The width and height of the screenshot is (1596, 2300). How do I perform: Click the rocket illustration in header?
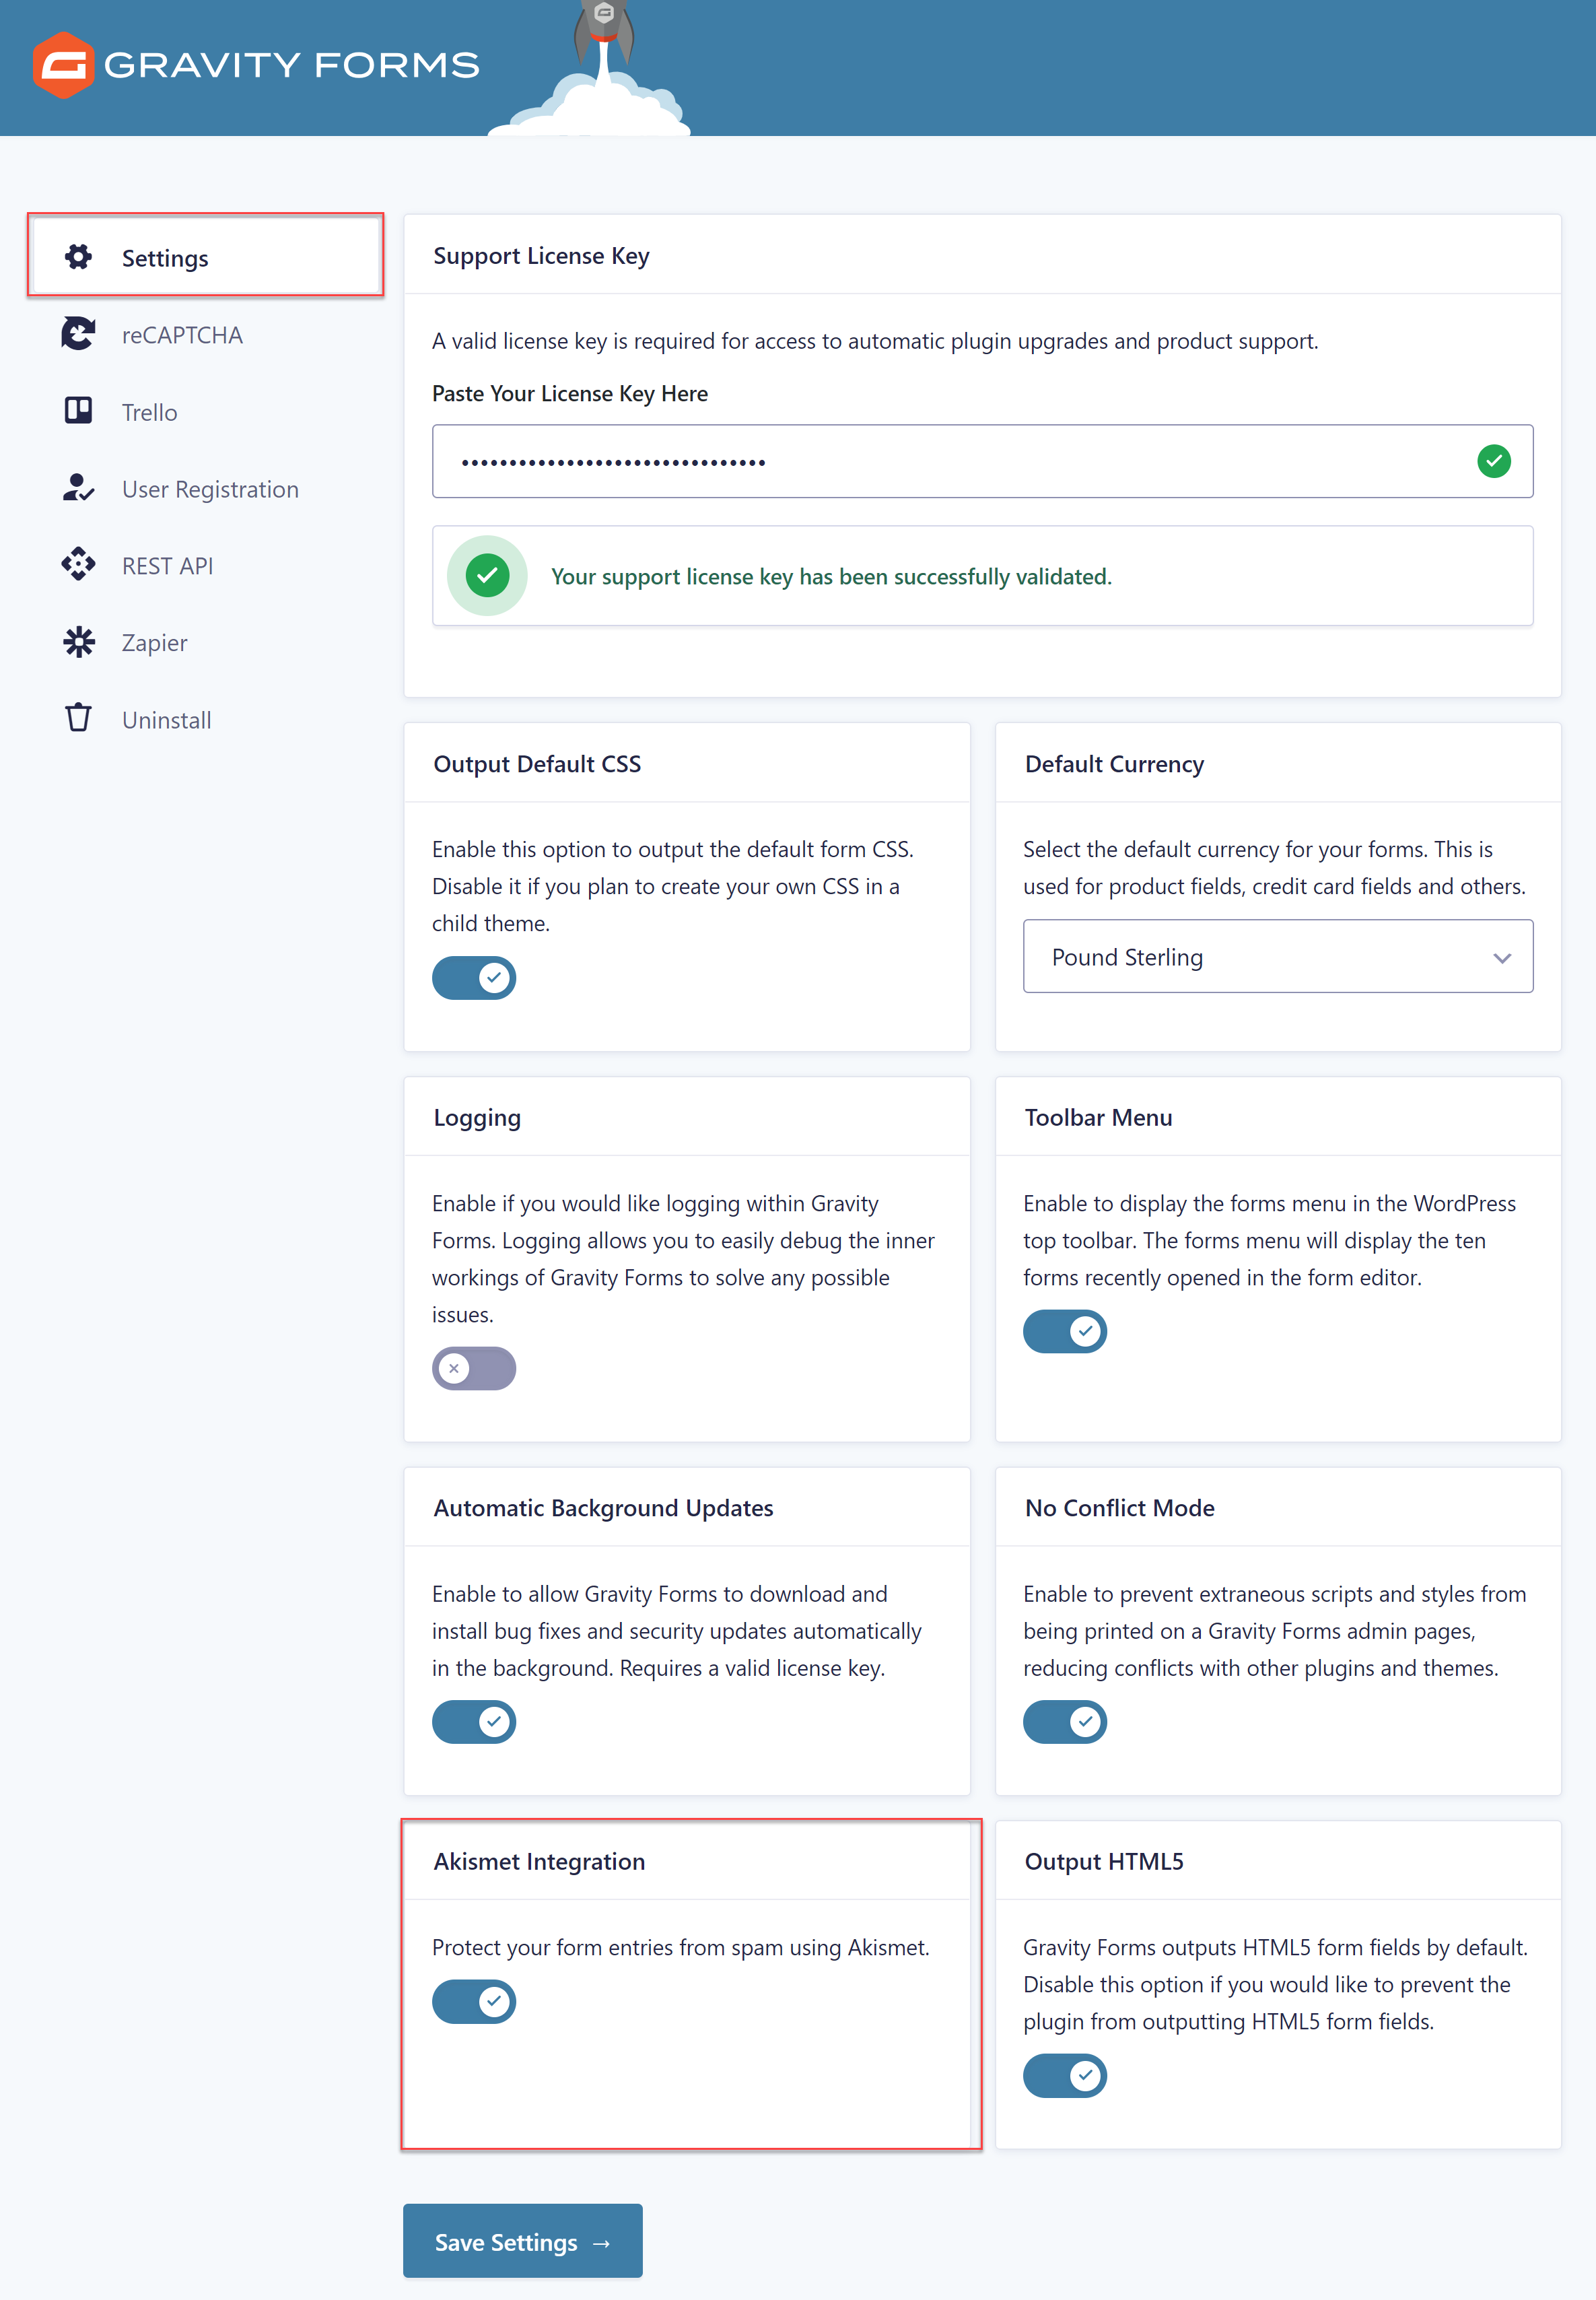point(590,68)
